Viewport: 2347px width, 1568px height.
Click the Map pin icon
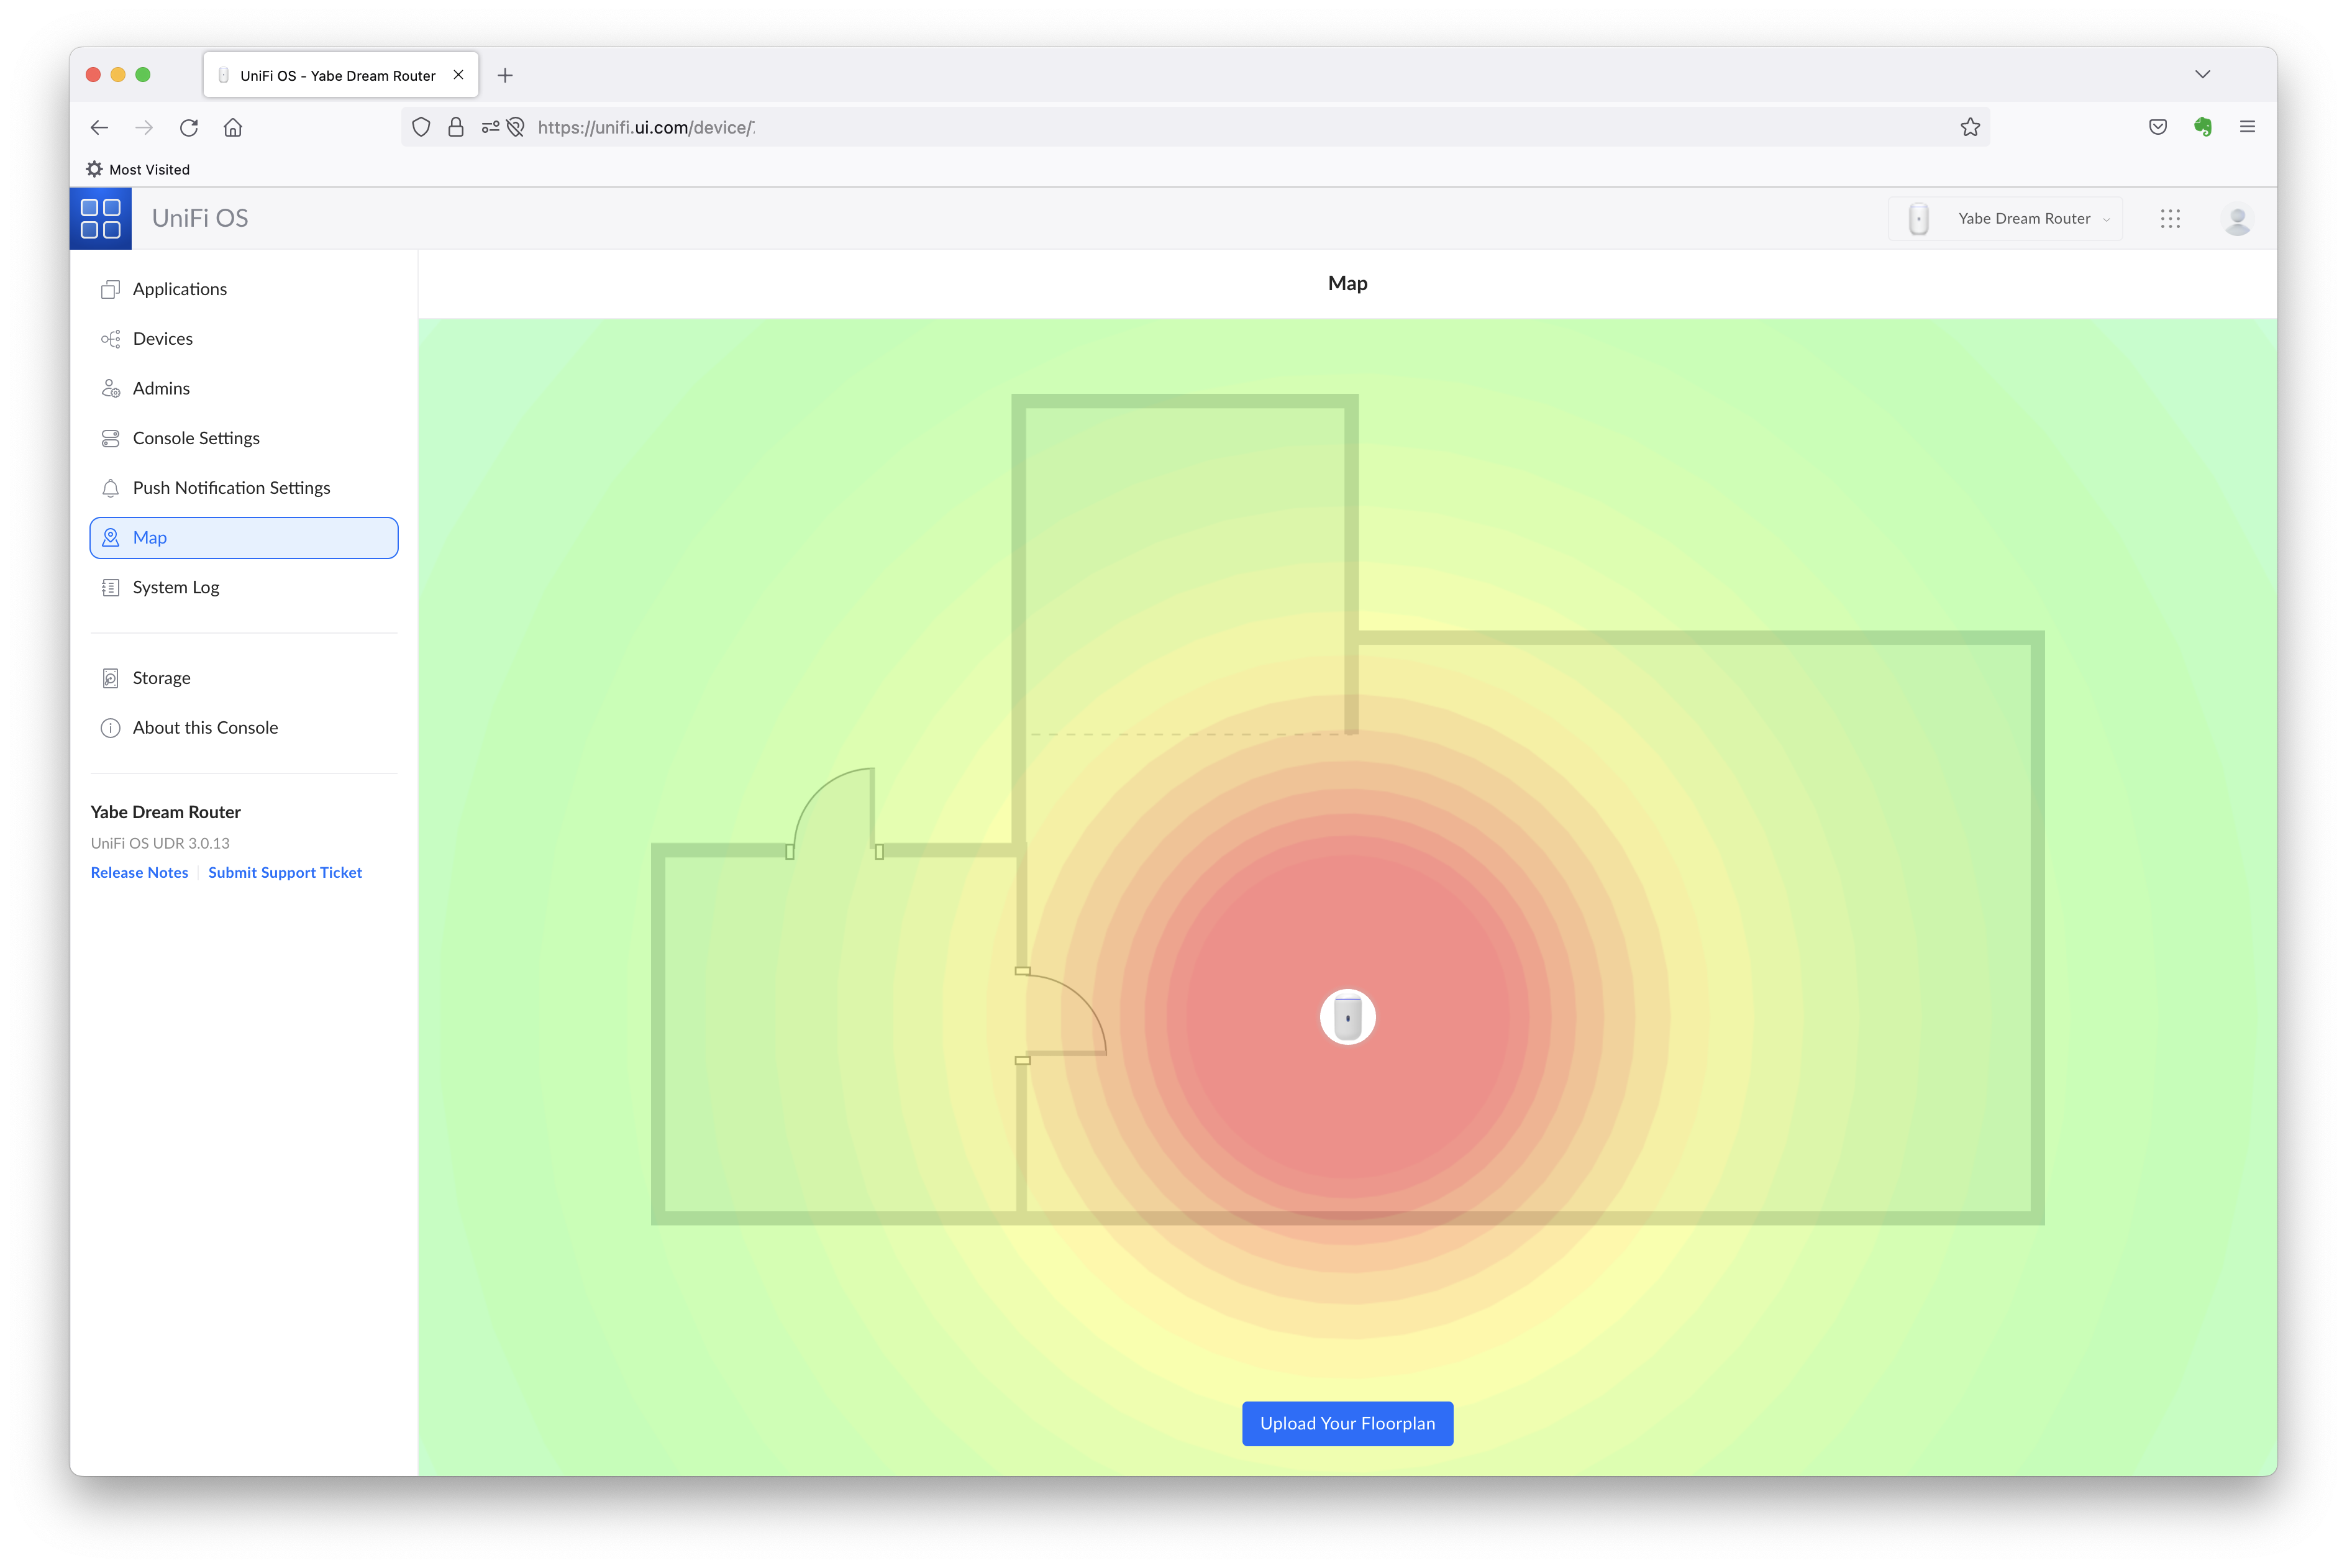[110, 538]
